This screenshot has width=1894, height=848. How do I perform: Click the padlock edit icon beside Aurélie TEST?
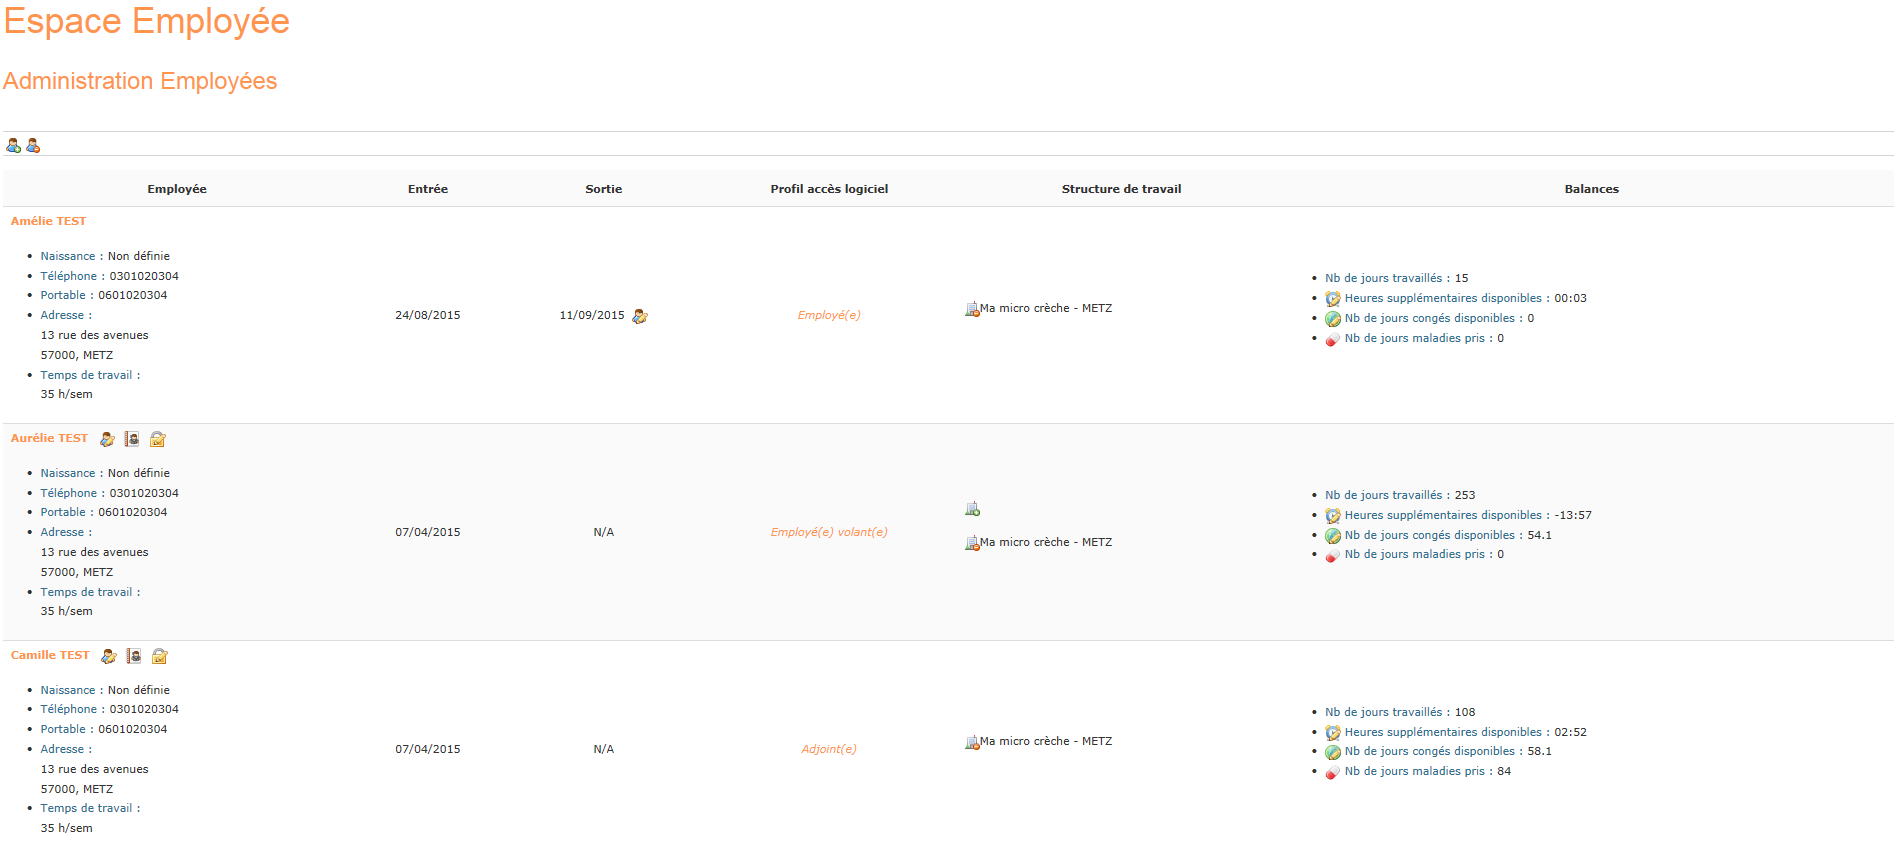click(157, 439)
